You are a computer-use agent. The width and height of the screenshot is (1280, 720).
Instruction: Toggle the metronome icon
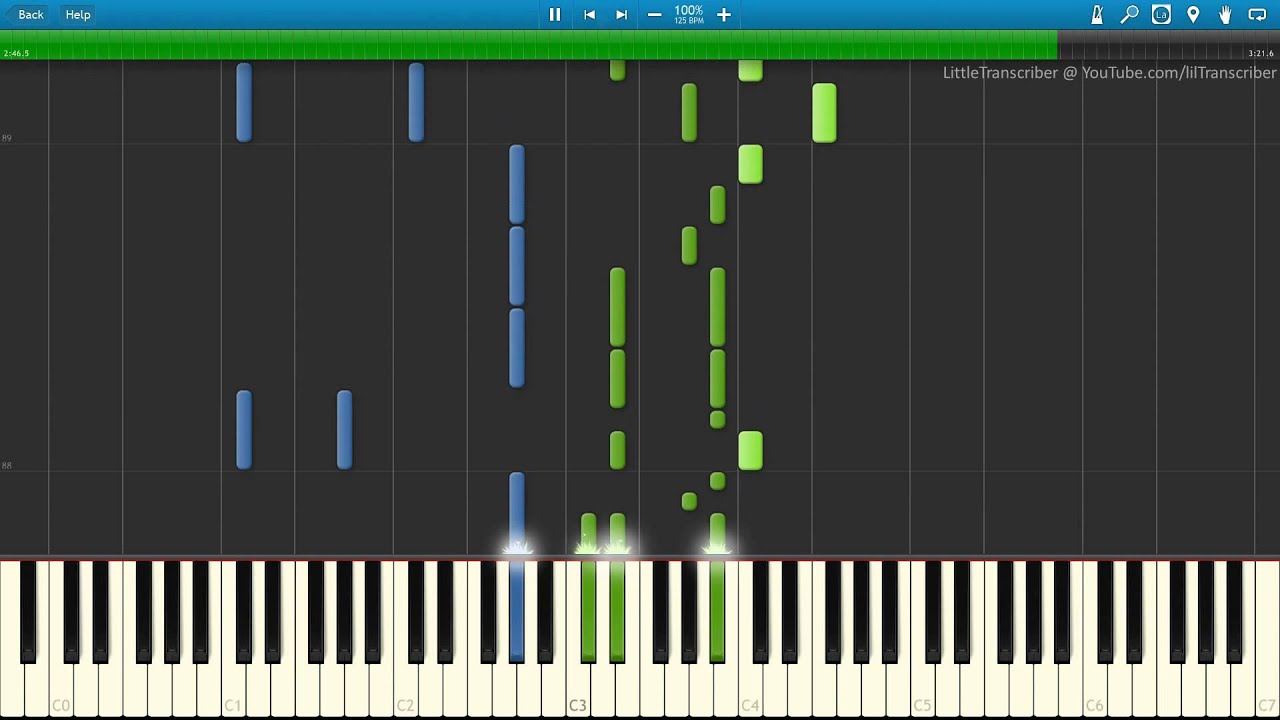(x=1097, y=14)
